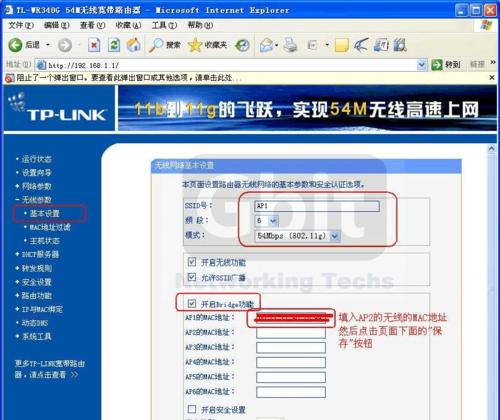Viewport: 500px width, 420px height.
Task: Click the page scrollbar up arrow
Action: coord(492,149)
